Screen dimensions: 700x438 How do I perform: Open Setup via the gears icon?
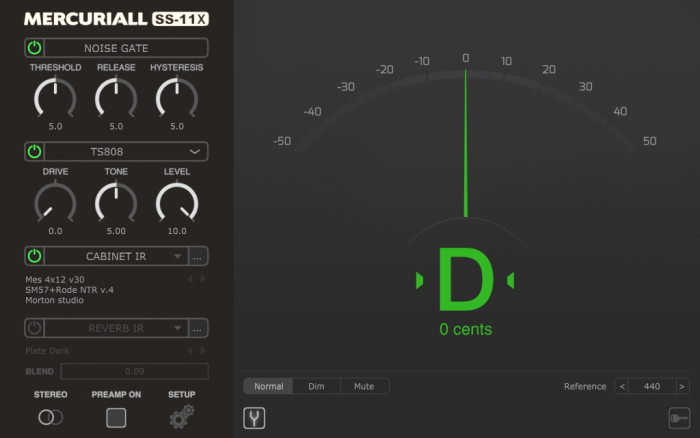[x=182, y=417]
